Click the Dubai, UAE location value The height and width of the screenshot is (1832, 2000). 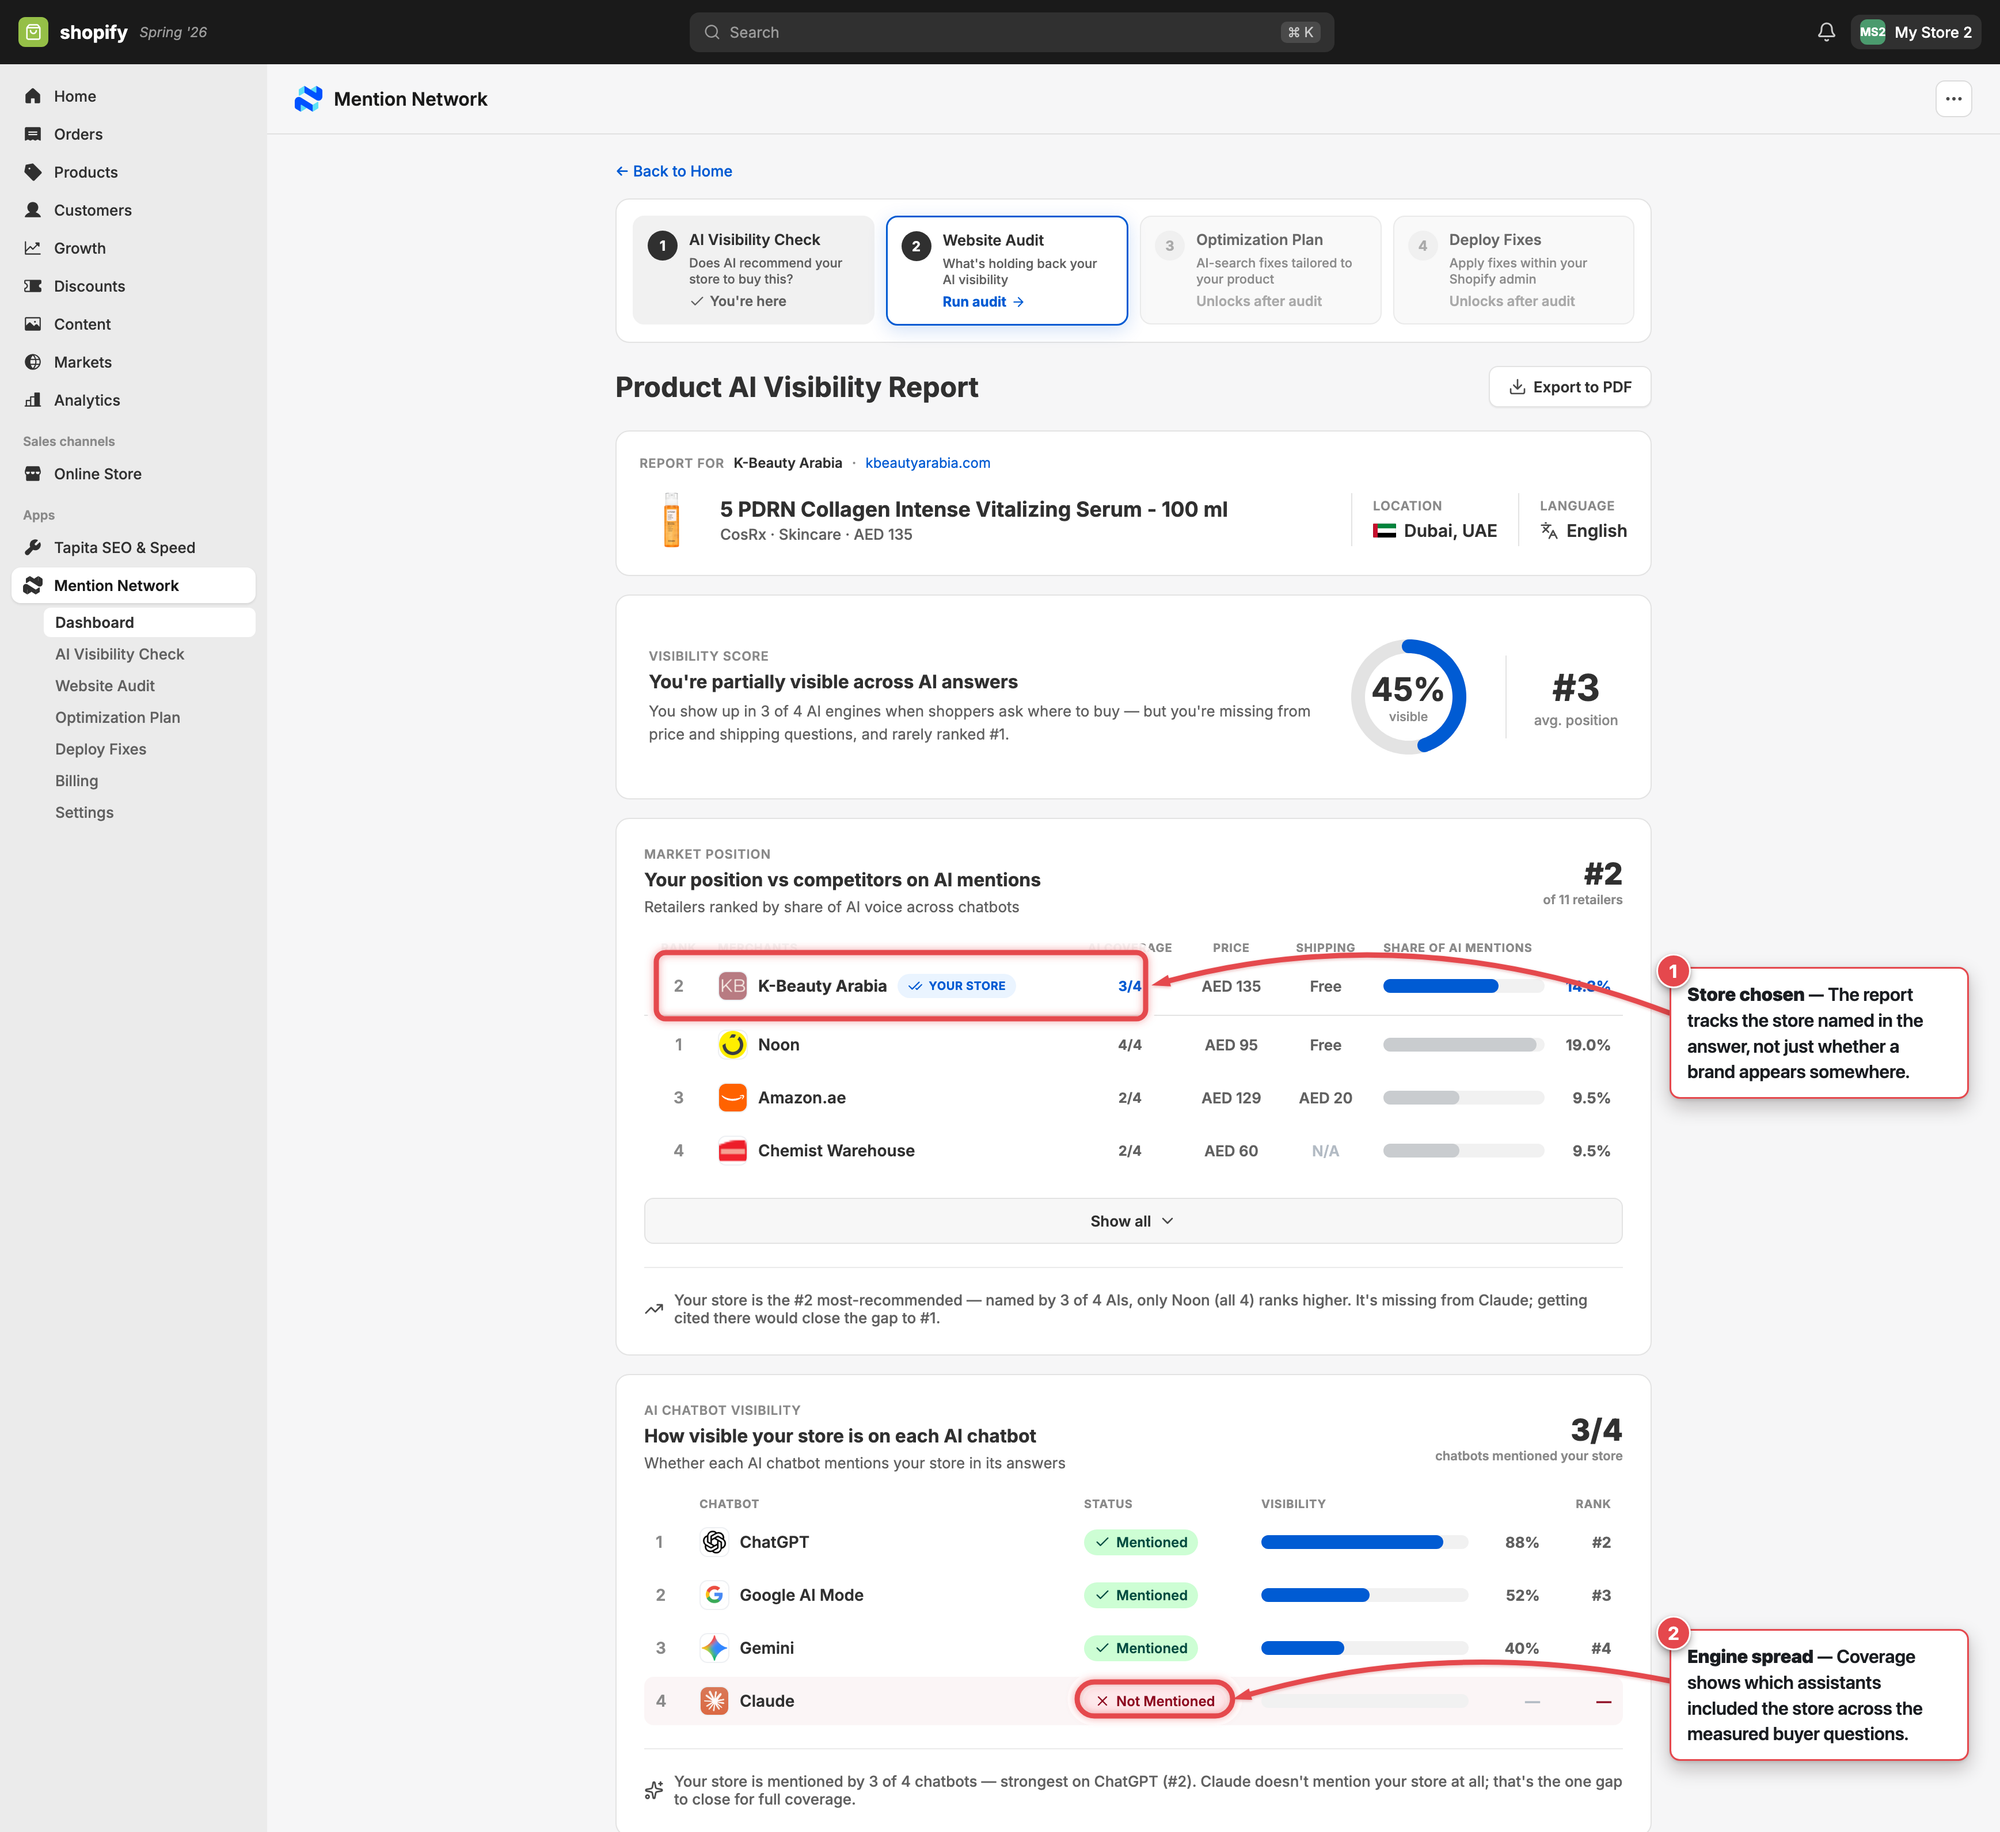point(1450,531)
